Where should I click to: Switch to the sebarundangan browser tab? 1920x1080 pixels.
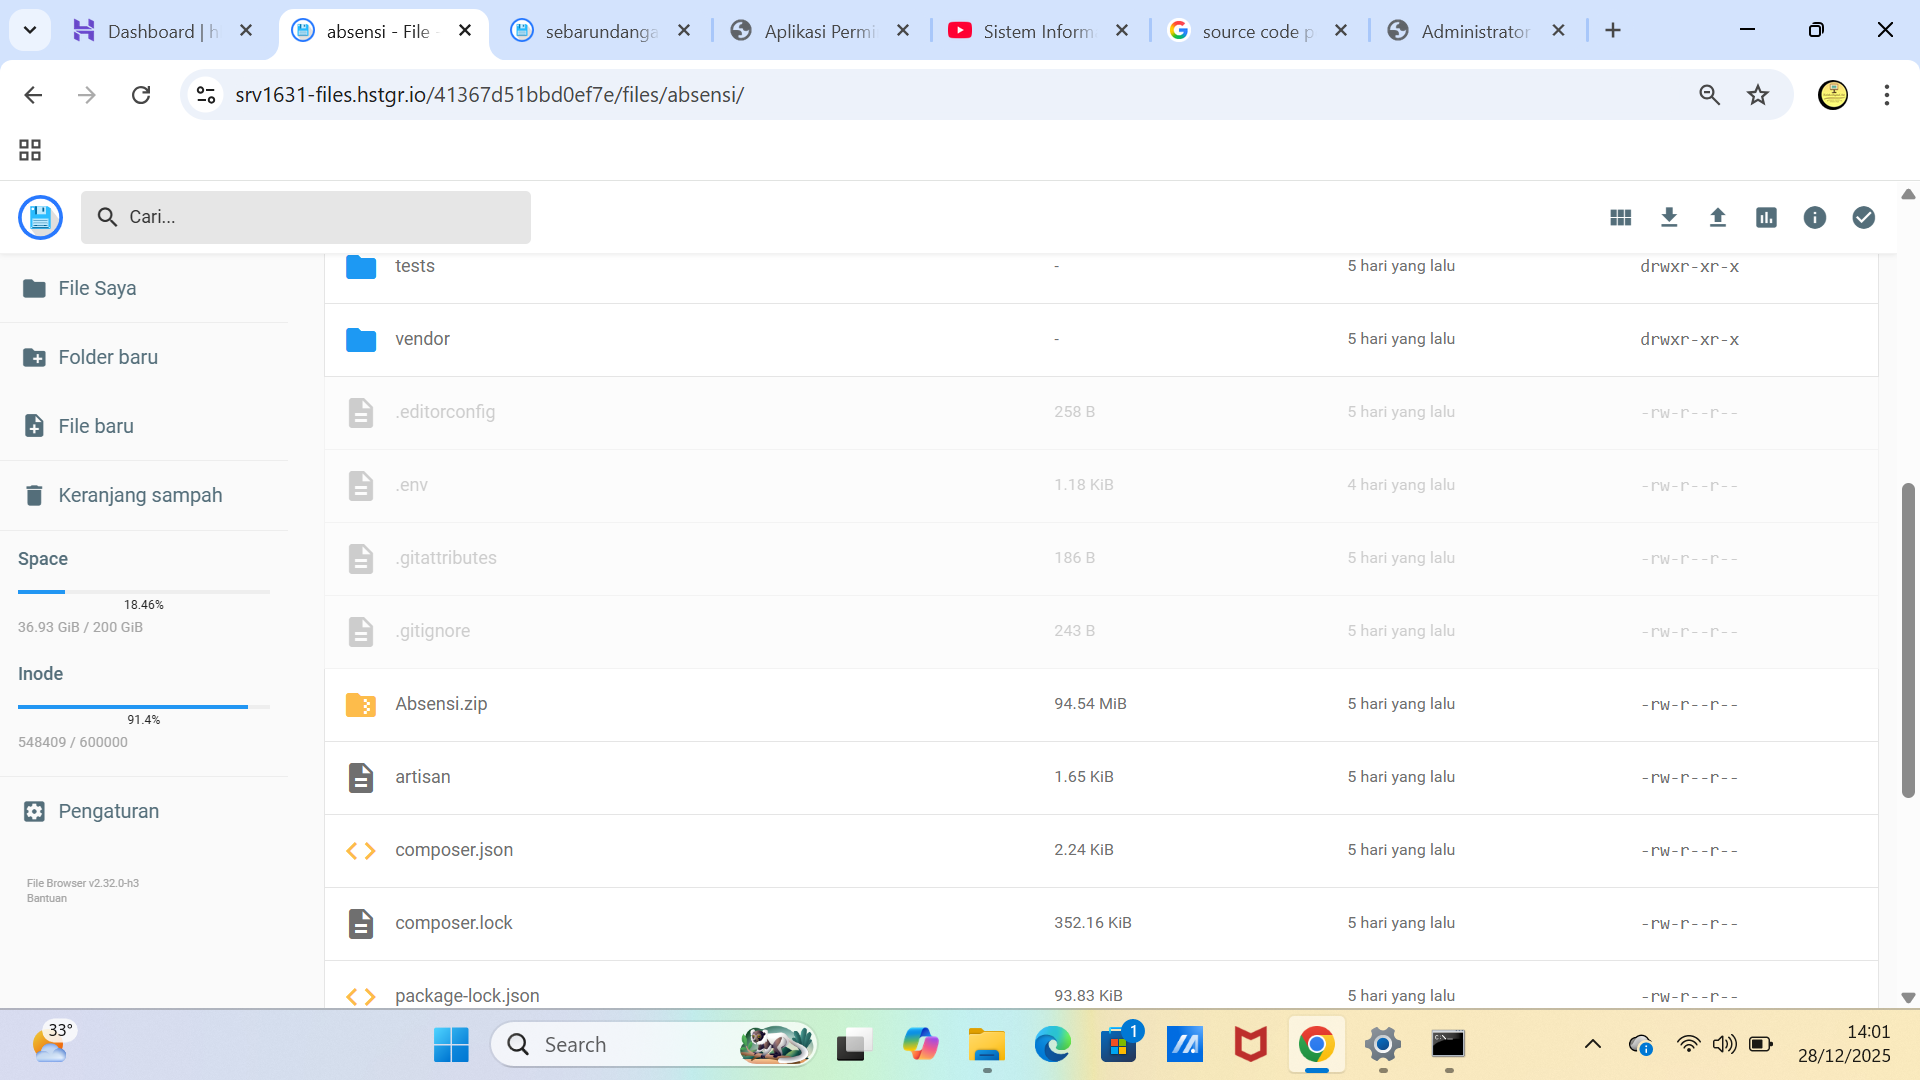(600, 31)
